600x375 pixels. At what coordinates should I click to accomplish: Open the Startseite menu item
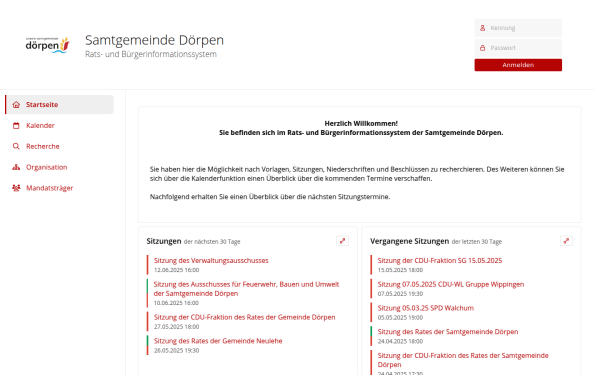click(59, 104)
